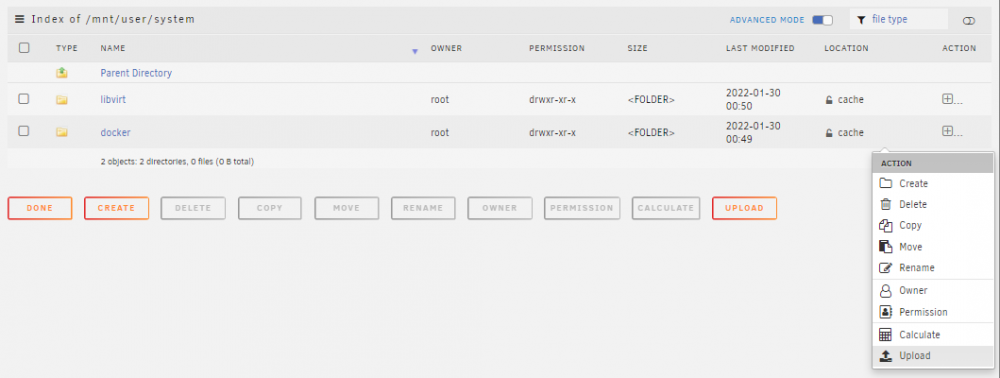The width and height of the screenshot is (1000, 378).
Task: Click the lock icon in libvirt row
Action: (x=828, y=100)
